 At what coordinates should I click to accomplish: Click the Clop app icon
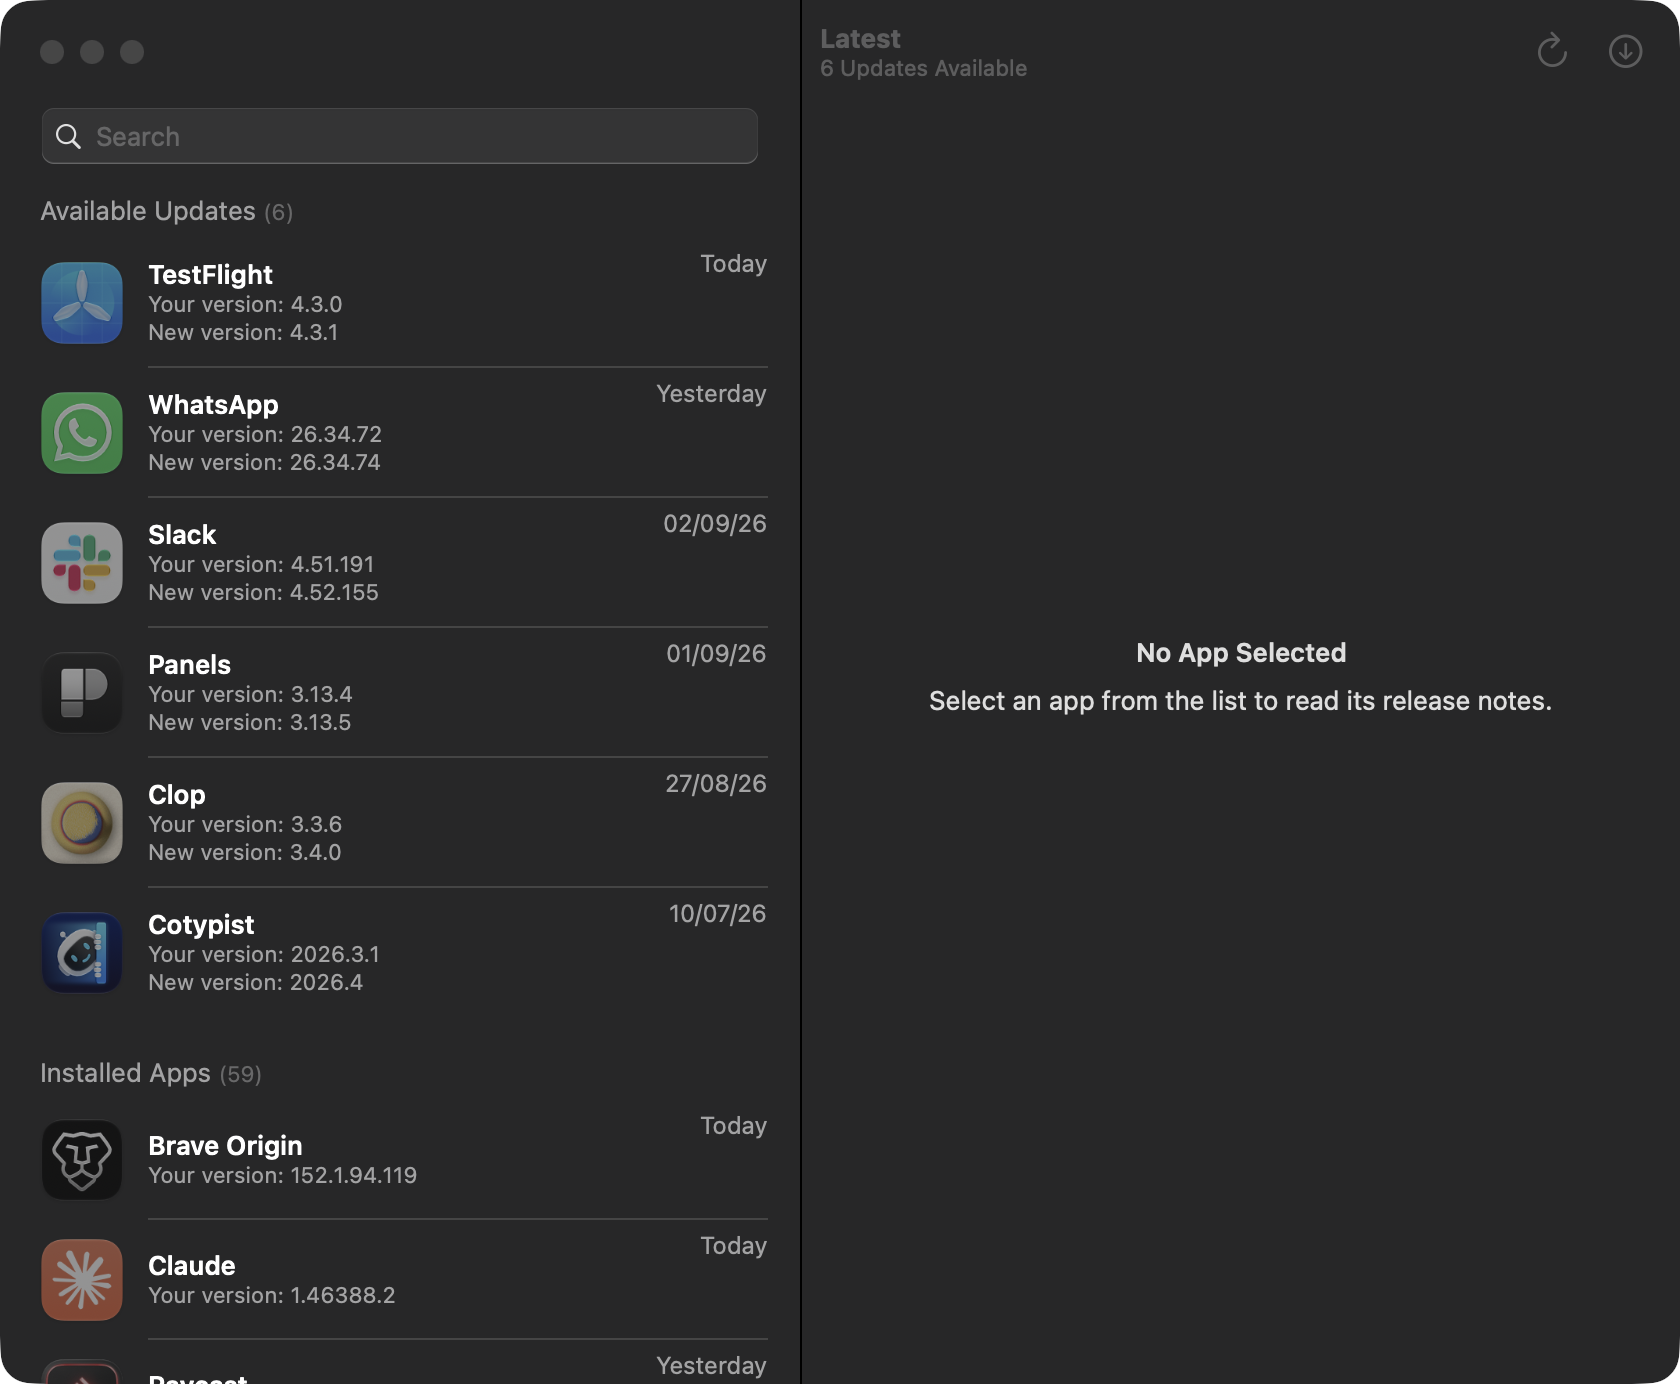coord(82,823)
